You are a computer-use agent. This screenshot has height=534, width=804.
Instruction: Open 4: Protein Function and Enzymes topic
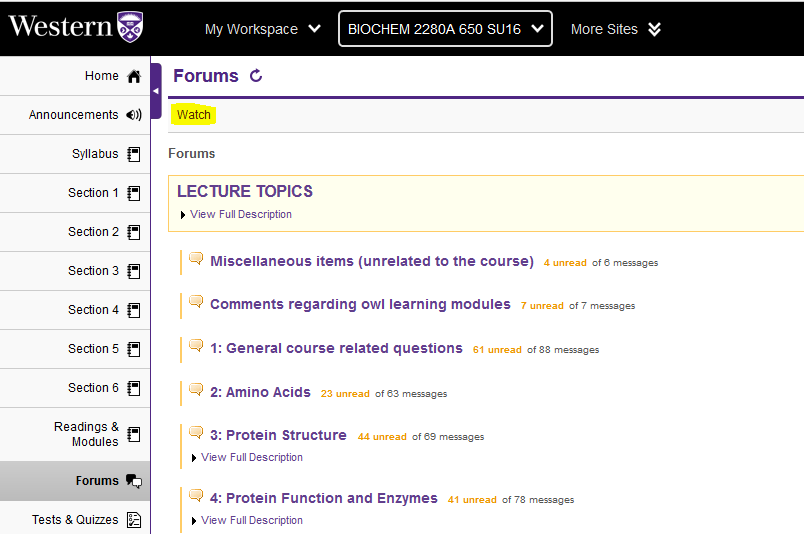click(324, 499)
